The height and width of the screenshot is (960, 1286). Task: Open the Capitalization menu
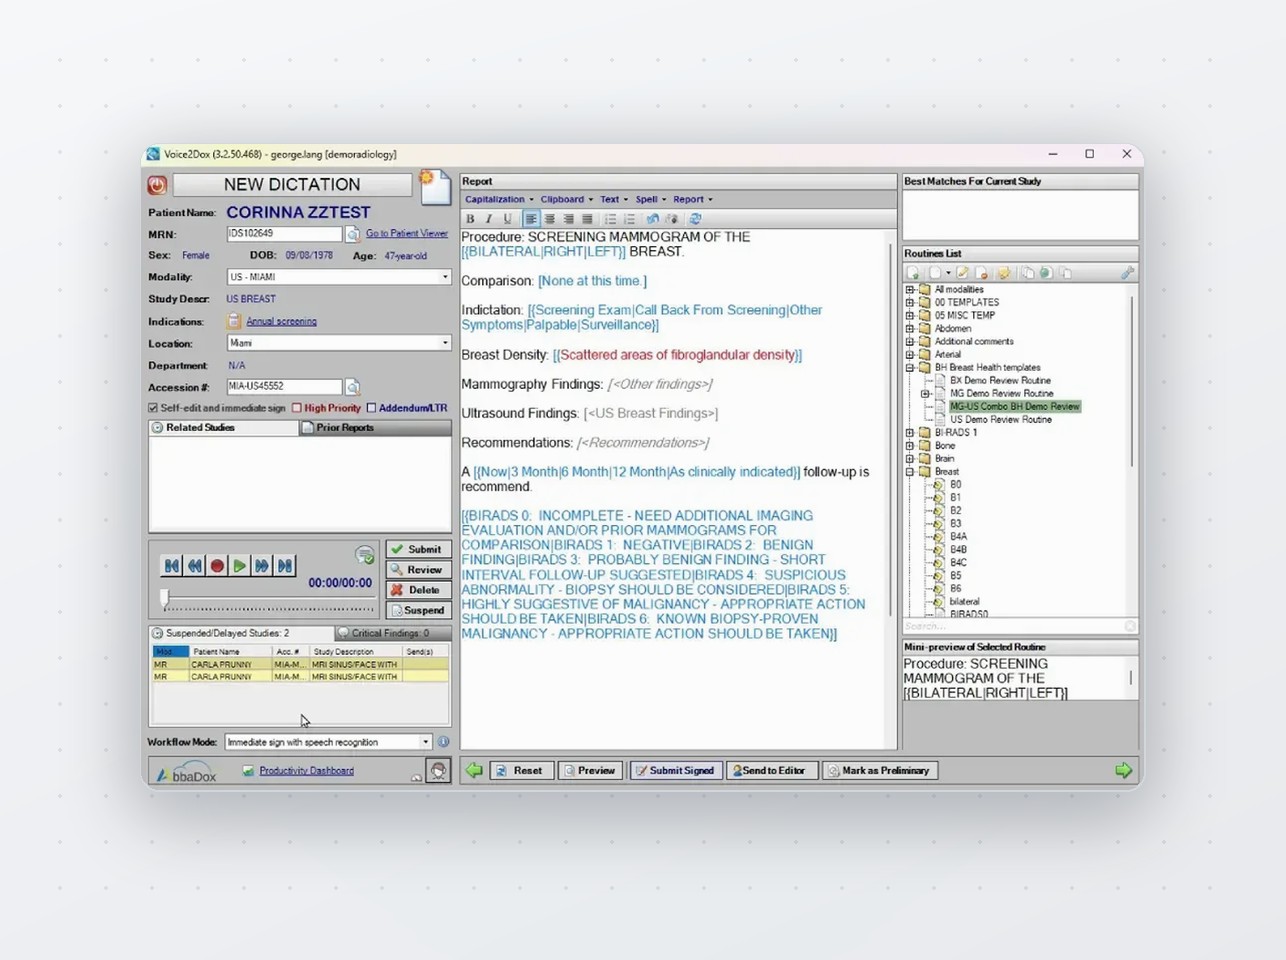pos(499,199)
